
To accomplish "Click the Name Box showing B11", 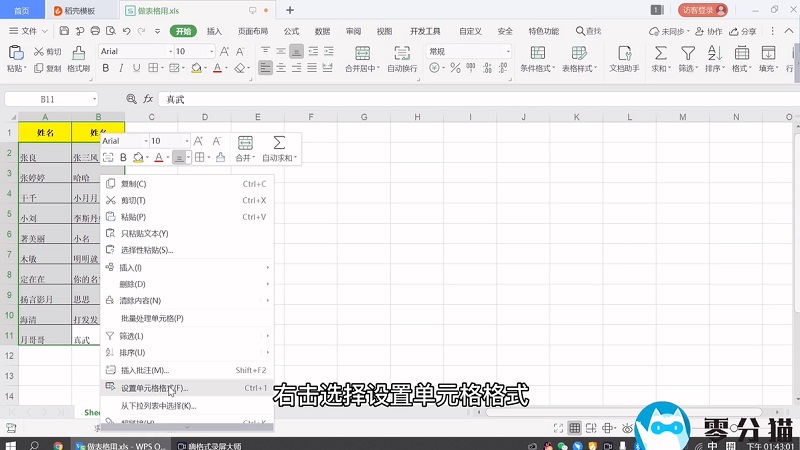I will 50,99.
